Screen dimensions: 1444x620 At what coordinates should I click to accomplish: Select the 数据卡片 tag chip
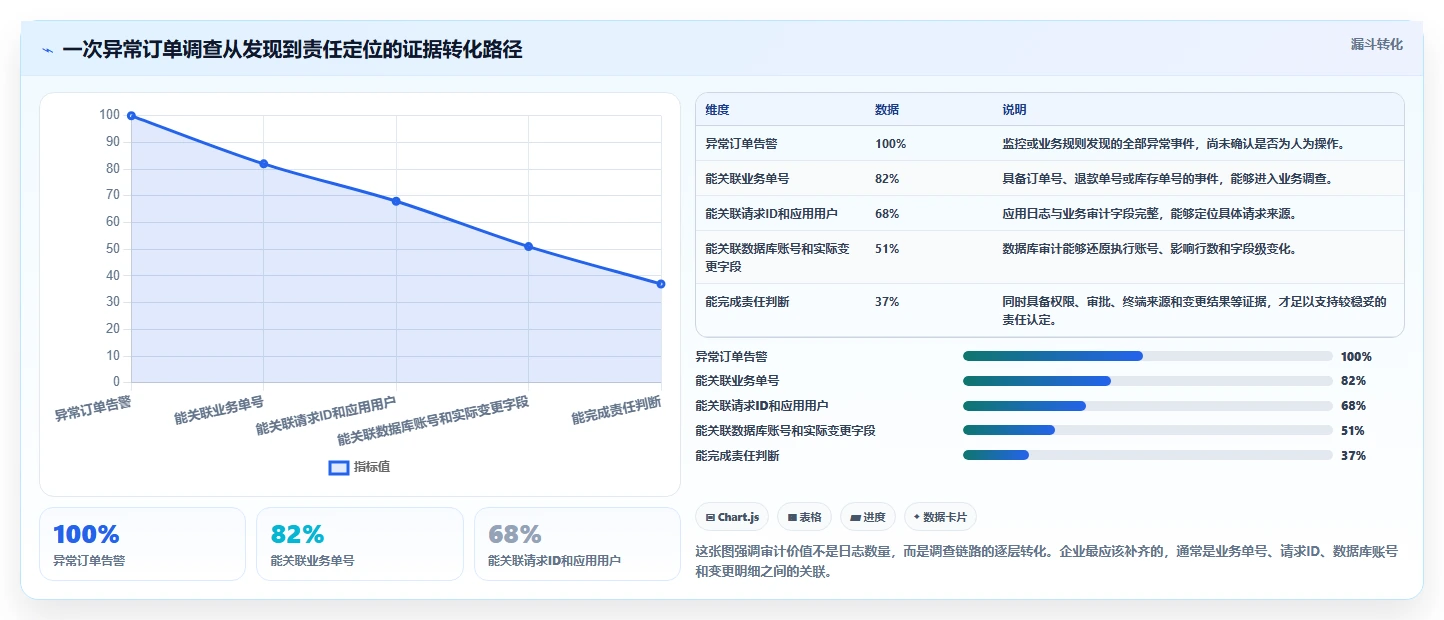[x=940, y=517]
